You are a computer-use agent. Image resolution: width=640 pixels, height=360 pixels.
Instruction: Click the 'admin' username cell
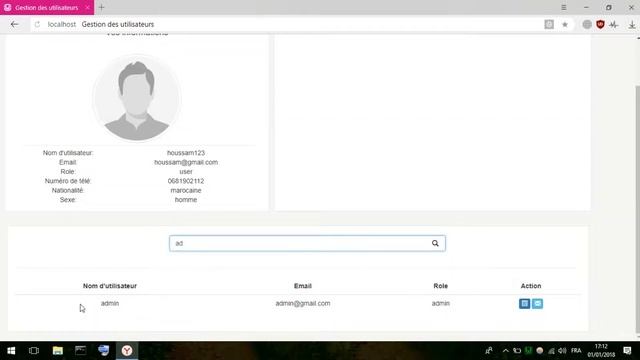[110, 303]
